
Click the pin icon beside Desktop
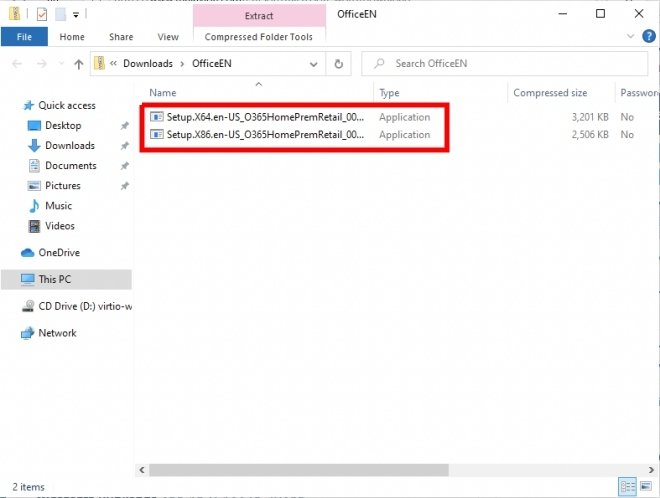[125, 125]
